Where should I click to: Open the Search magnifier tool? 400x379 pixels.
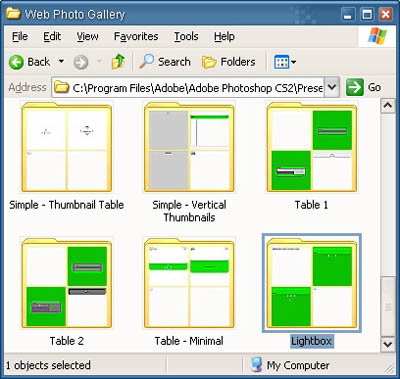point(146,61)
